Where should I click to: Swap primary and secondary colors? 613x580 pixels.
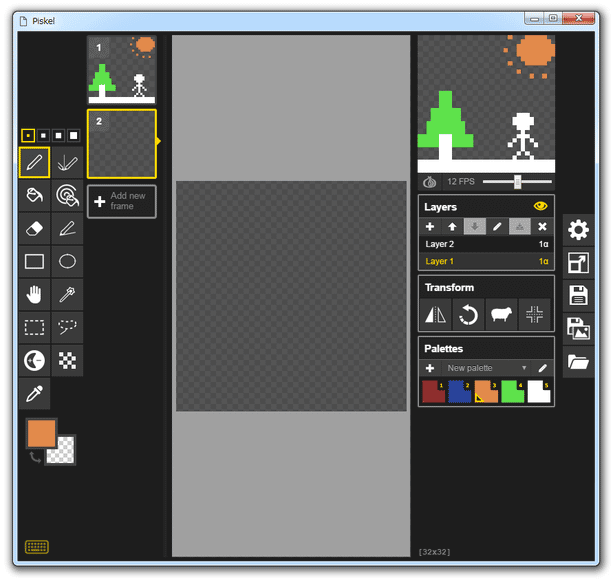[35, 457]
